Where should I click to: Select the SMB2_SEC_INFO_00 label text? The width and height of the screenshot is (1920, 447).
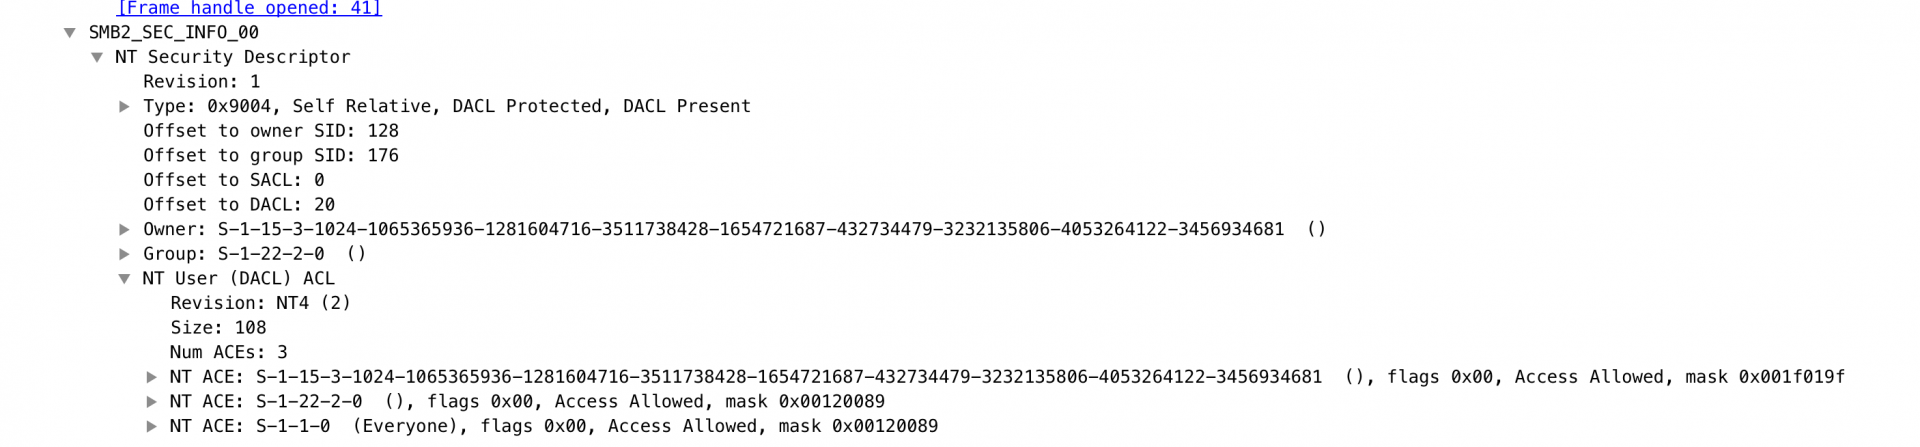(174, 33)
